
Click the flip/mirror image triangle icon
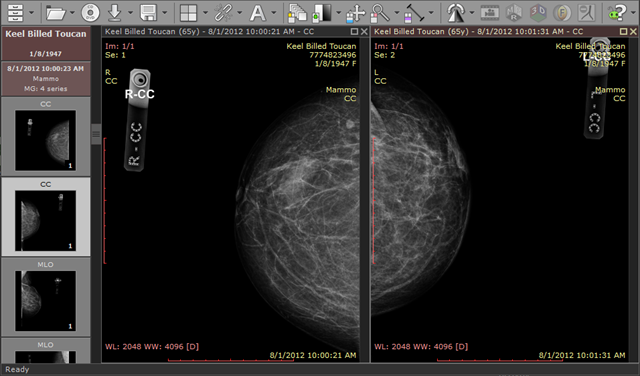456,13
